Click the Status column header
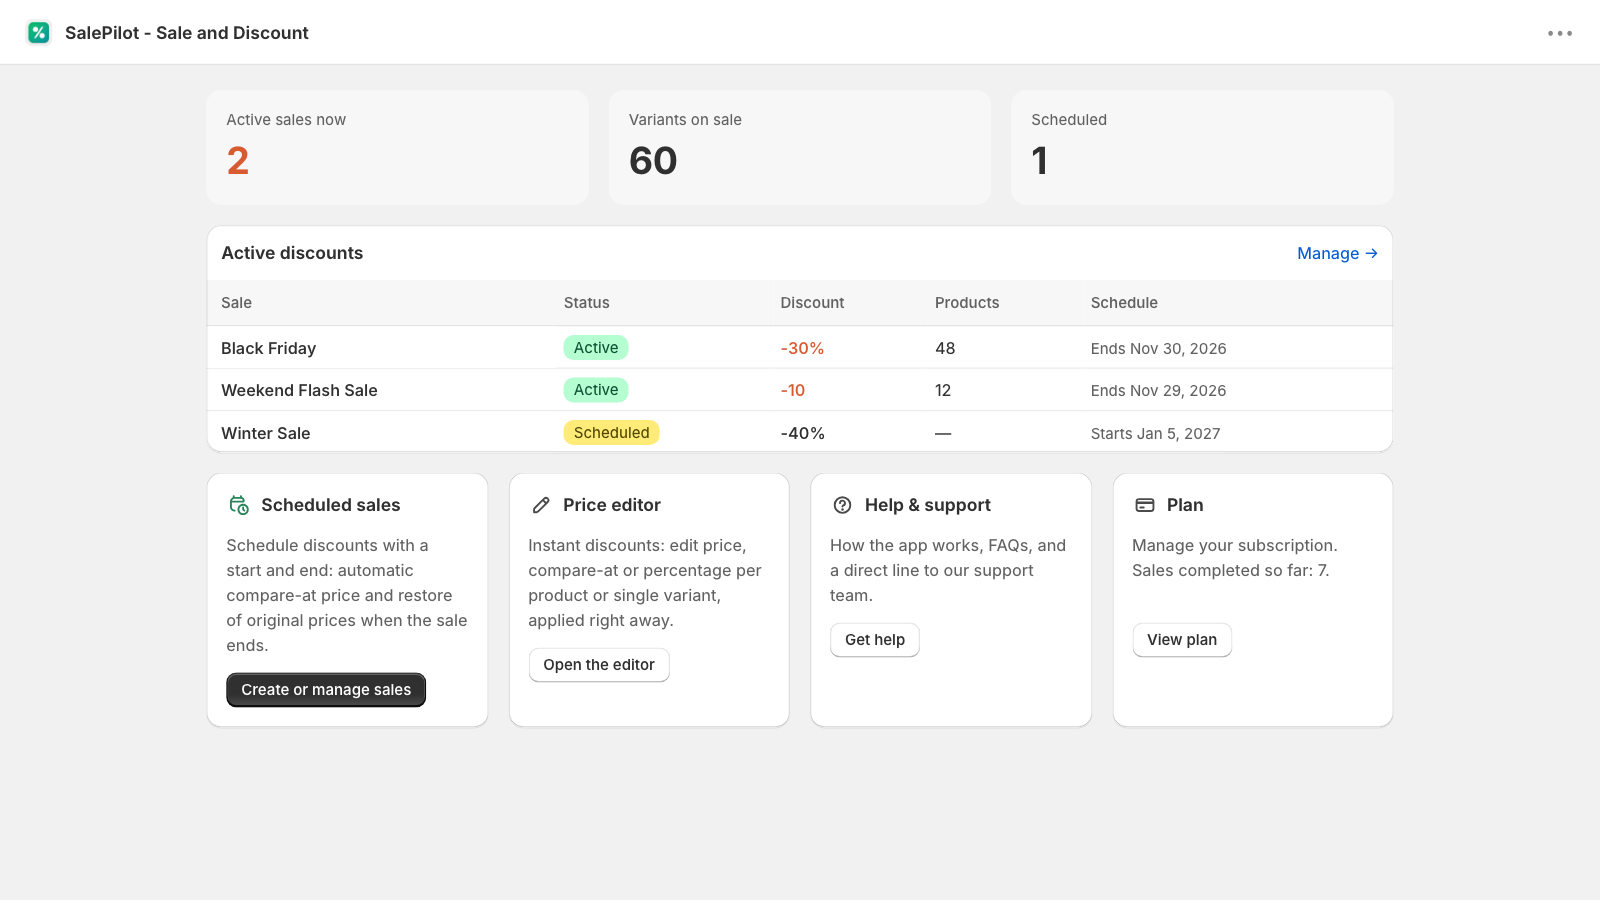This screenshot has height=900, width=1600. [586, 303]
